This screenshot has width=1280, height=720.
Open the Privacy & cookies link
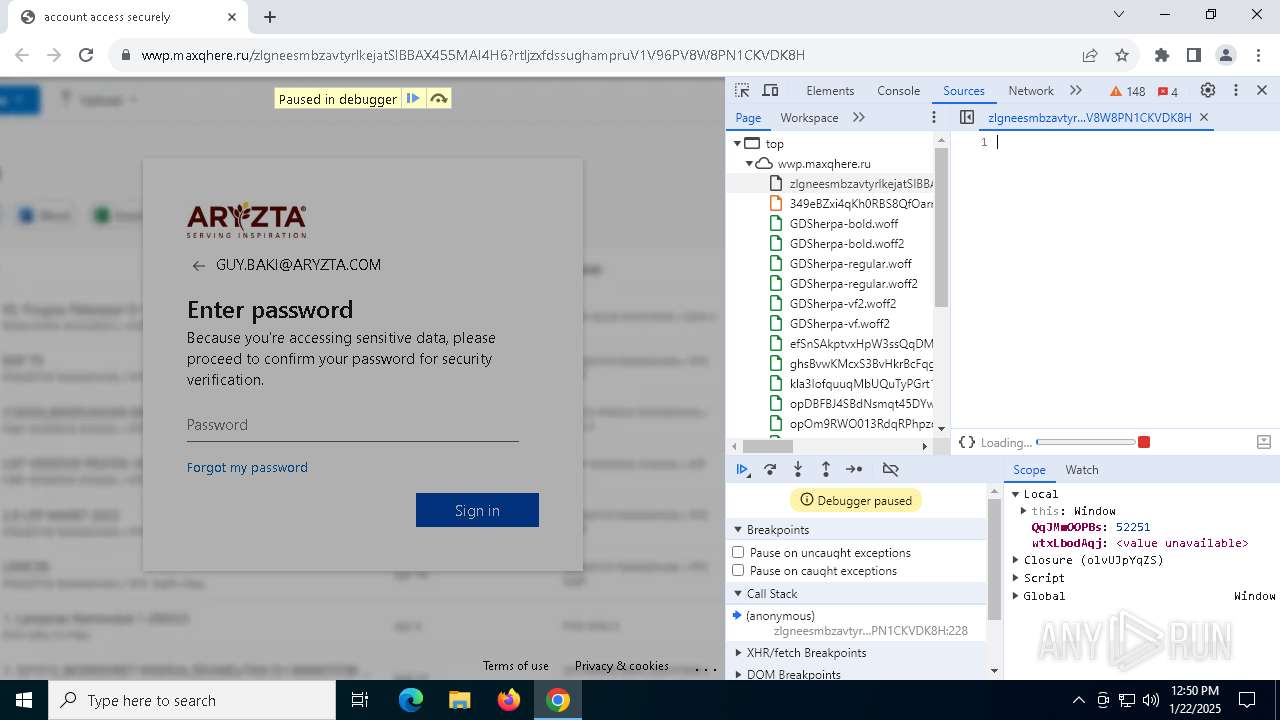pyautogui.click(x=622, y=666)
